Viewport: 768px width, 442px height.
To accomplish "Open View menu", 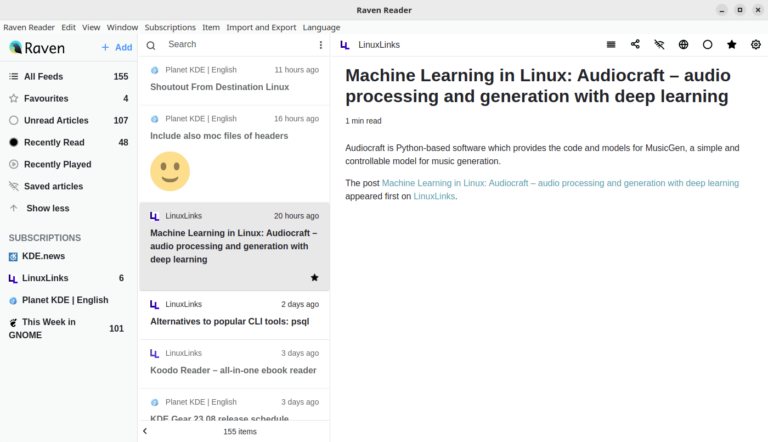I will (x=91, y=27).
